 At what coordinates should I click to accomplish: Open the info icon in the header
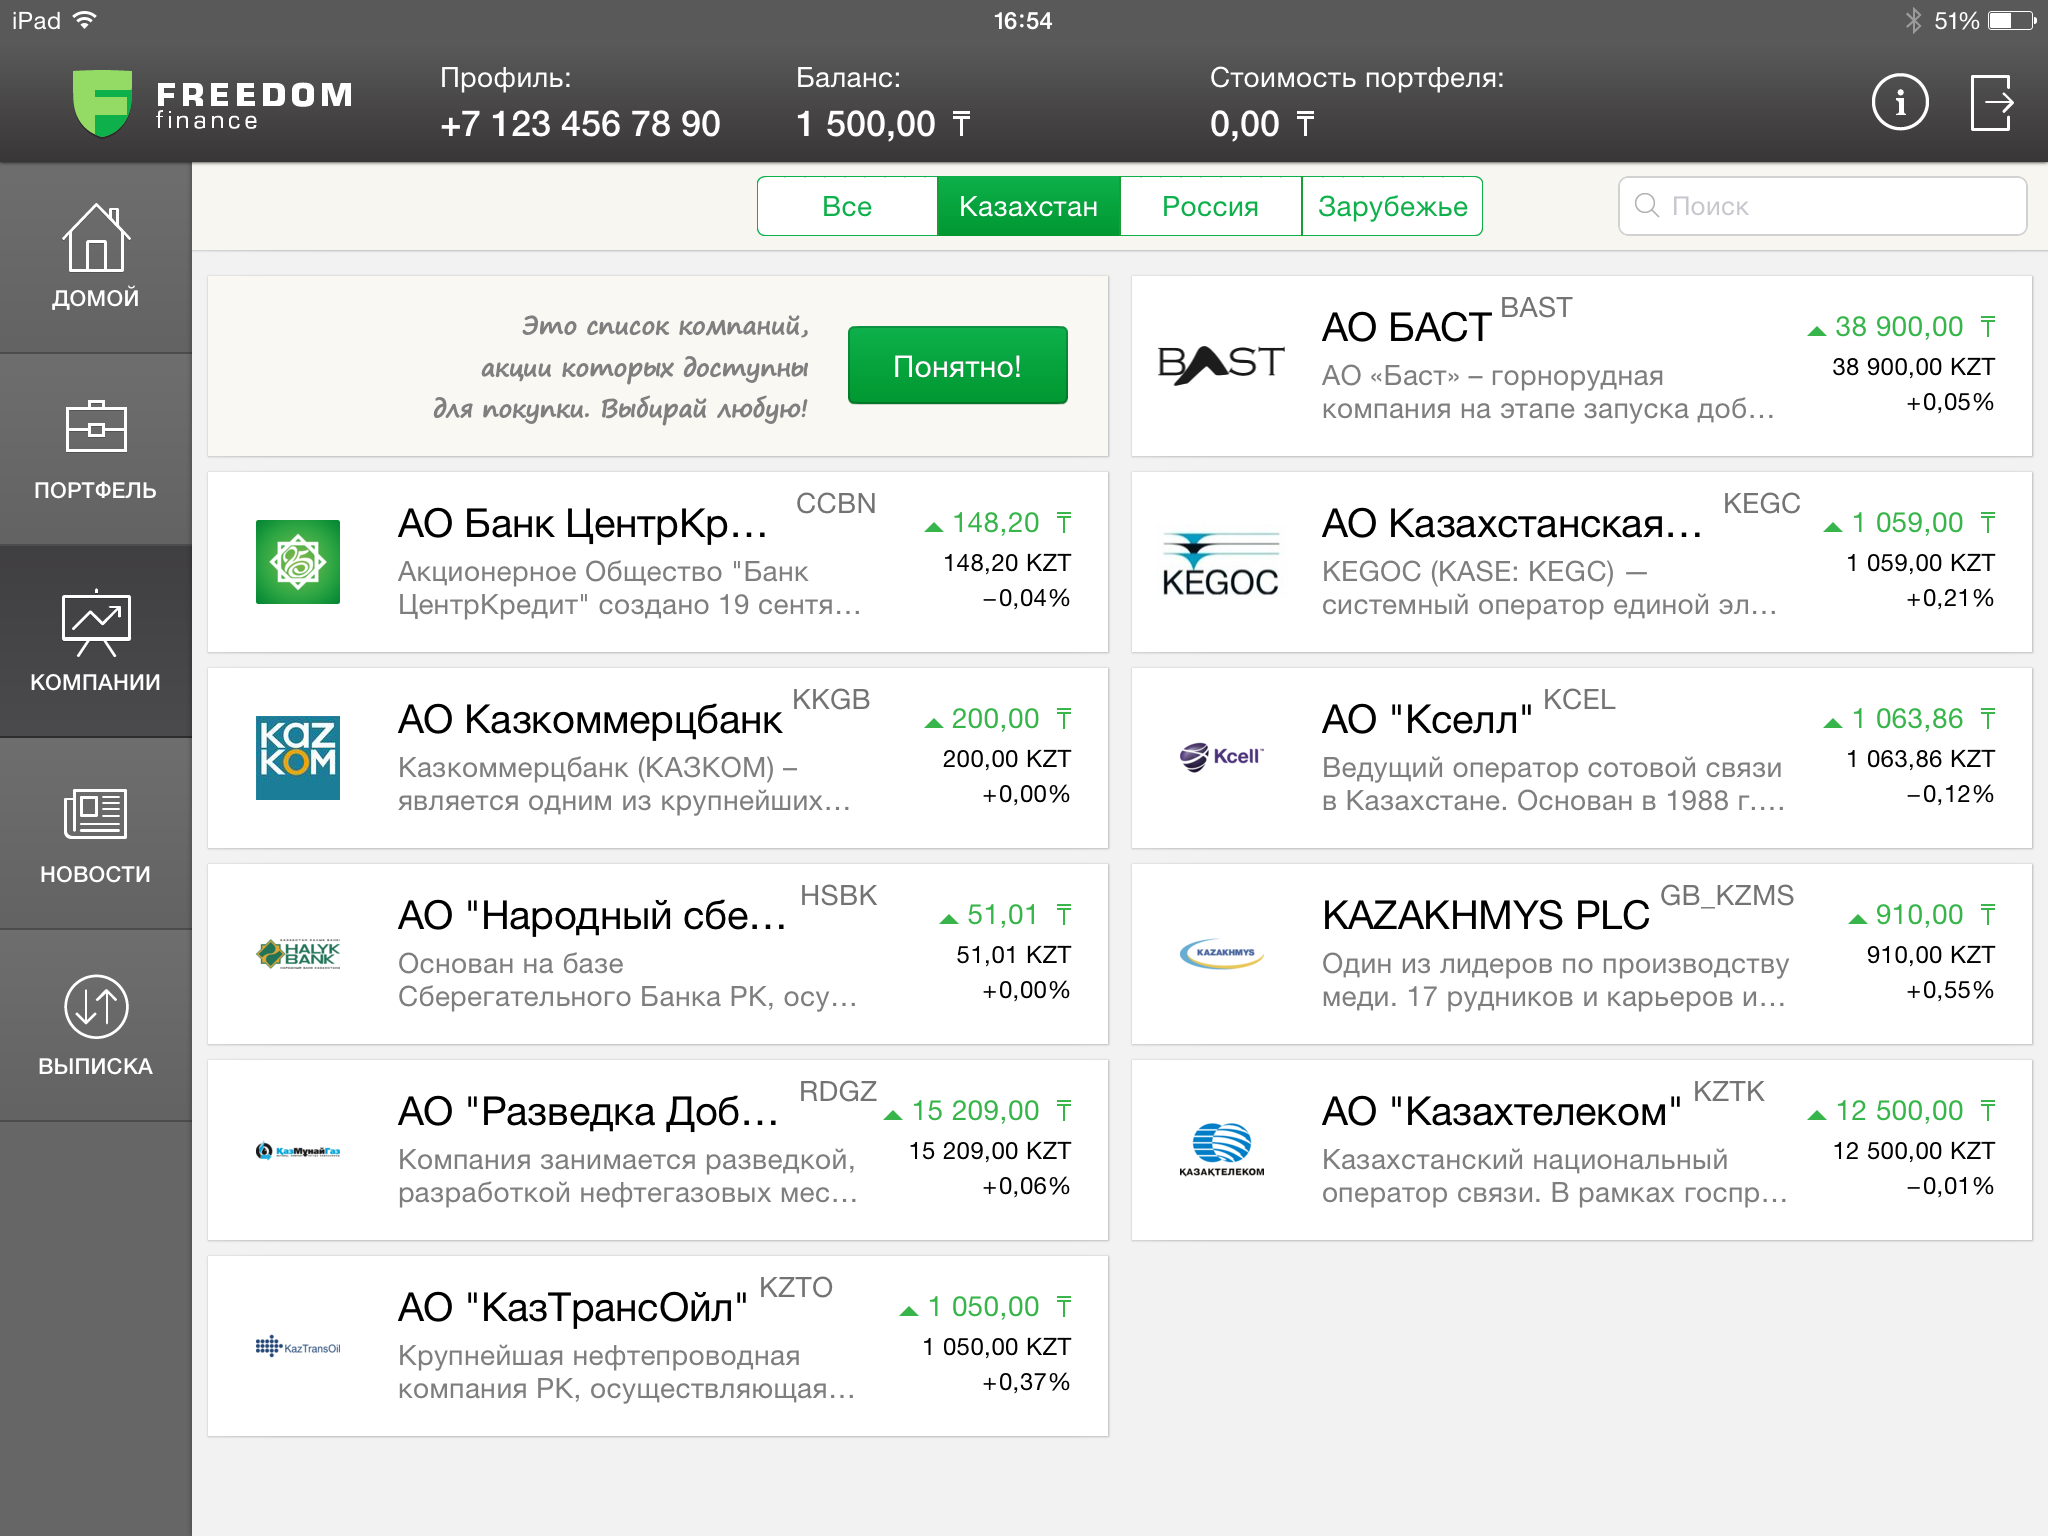click(1900, 102)
